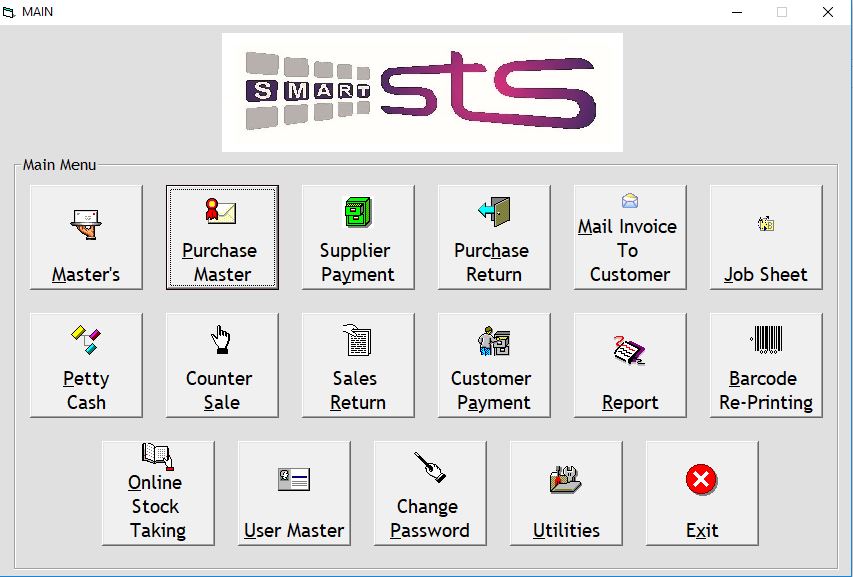Go to Customer Payment
Image resolution: width=853 pixels, height=577 pixels.
tap(494, 365)
